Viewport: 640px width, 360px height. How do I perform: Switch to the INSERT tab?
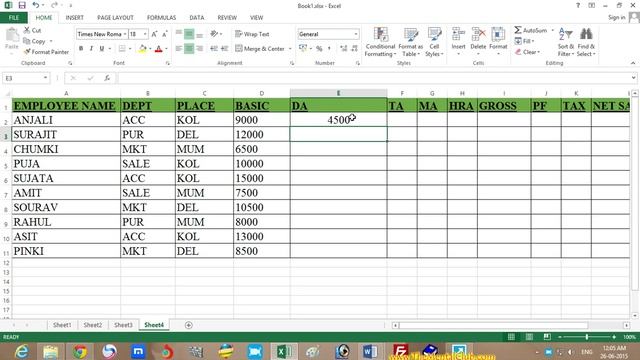tap(75, 18)
